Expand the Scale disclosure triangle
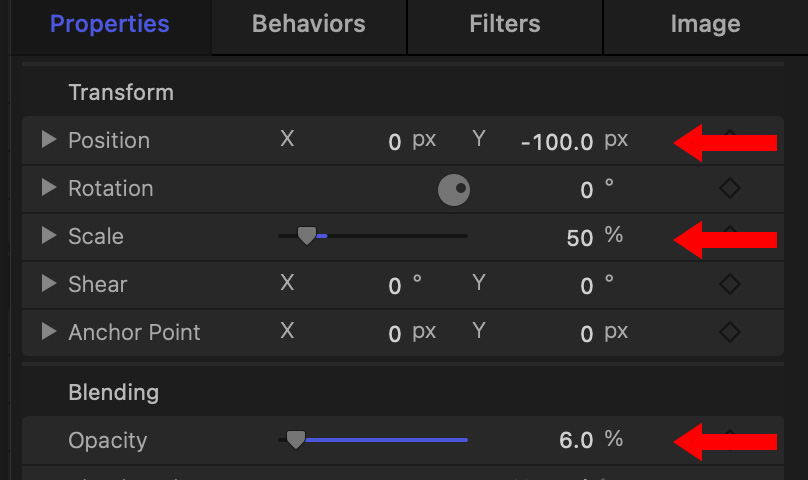808x480 pixels. tap(48, 236)
